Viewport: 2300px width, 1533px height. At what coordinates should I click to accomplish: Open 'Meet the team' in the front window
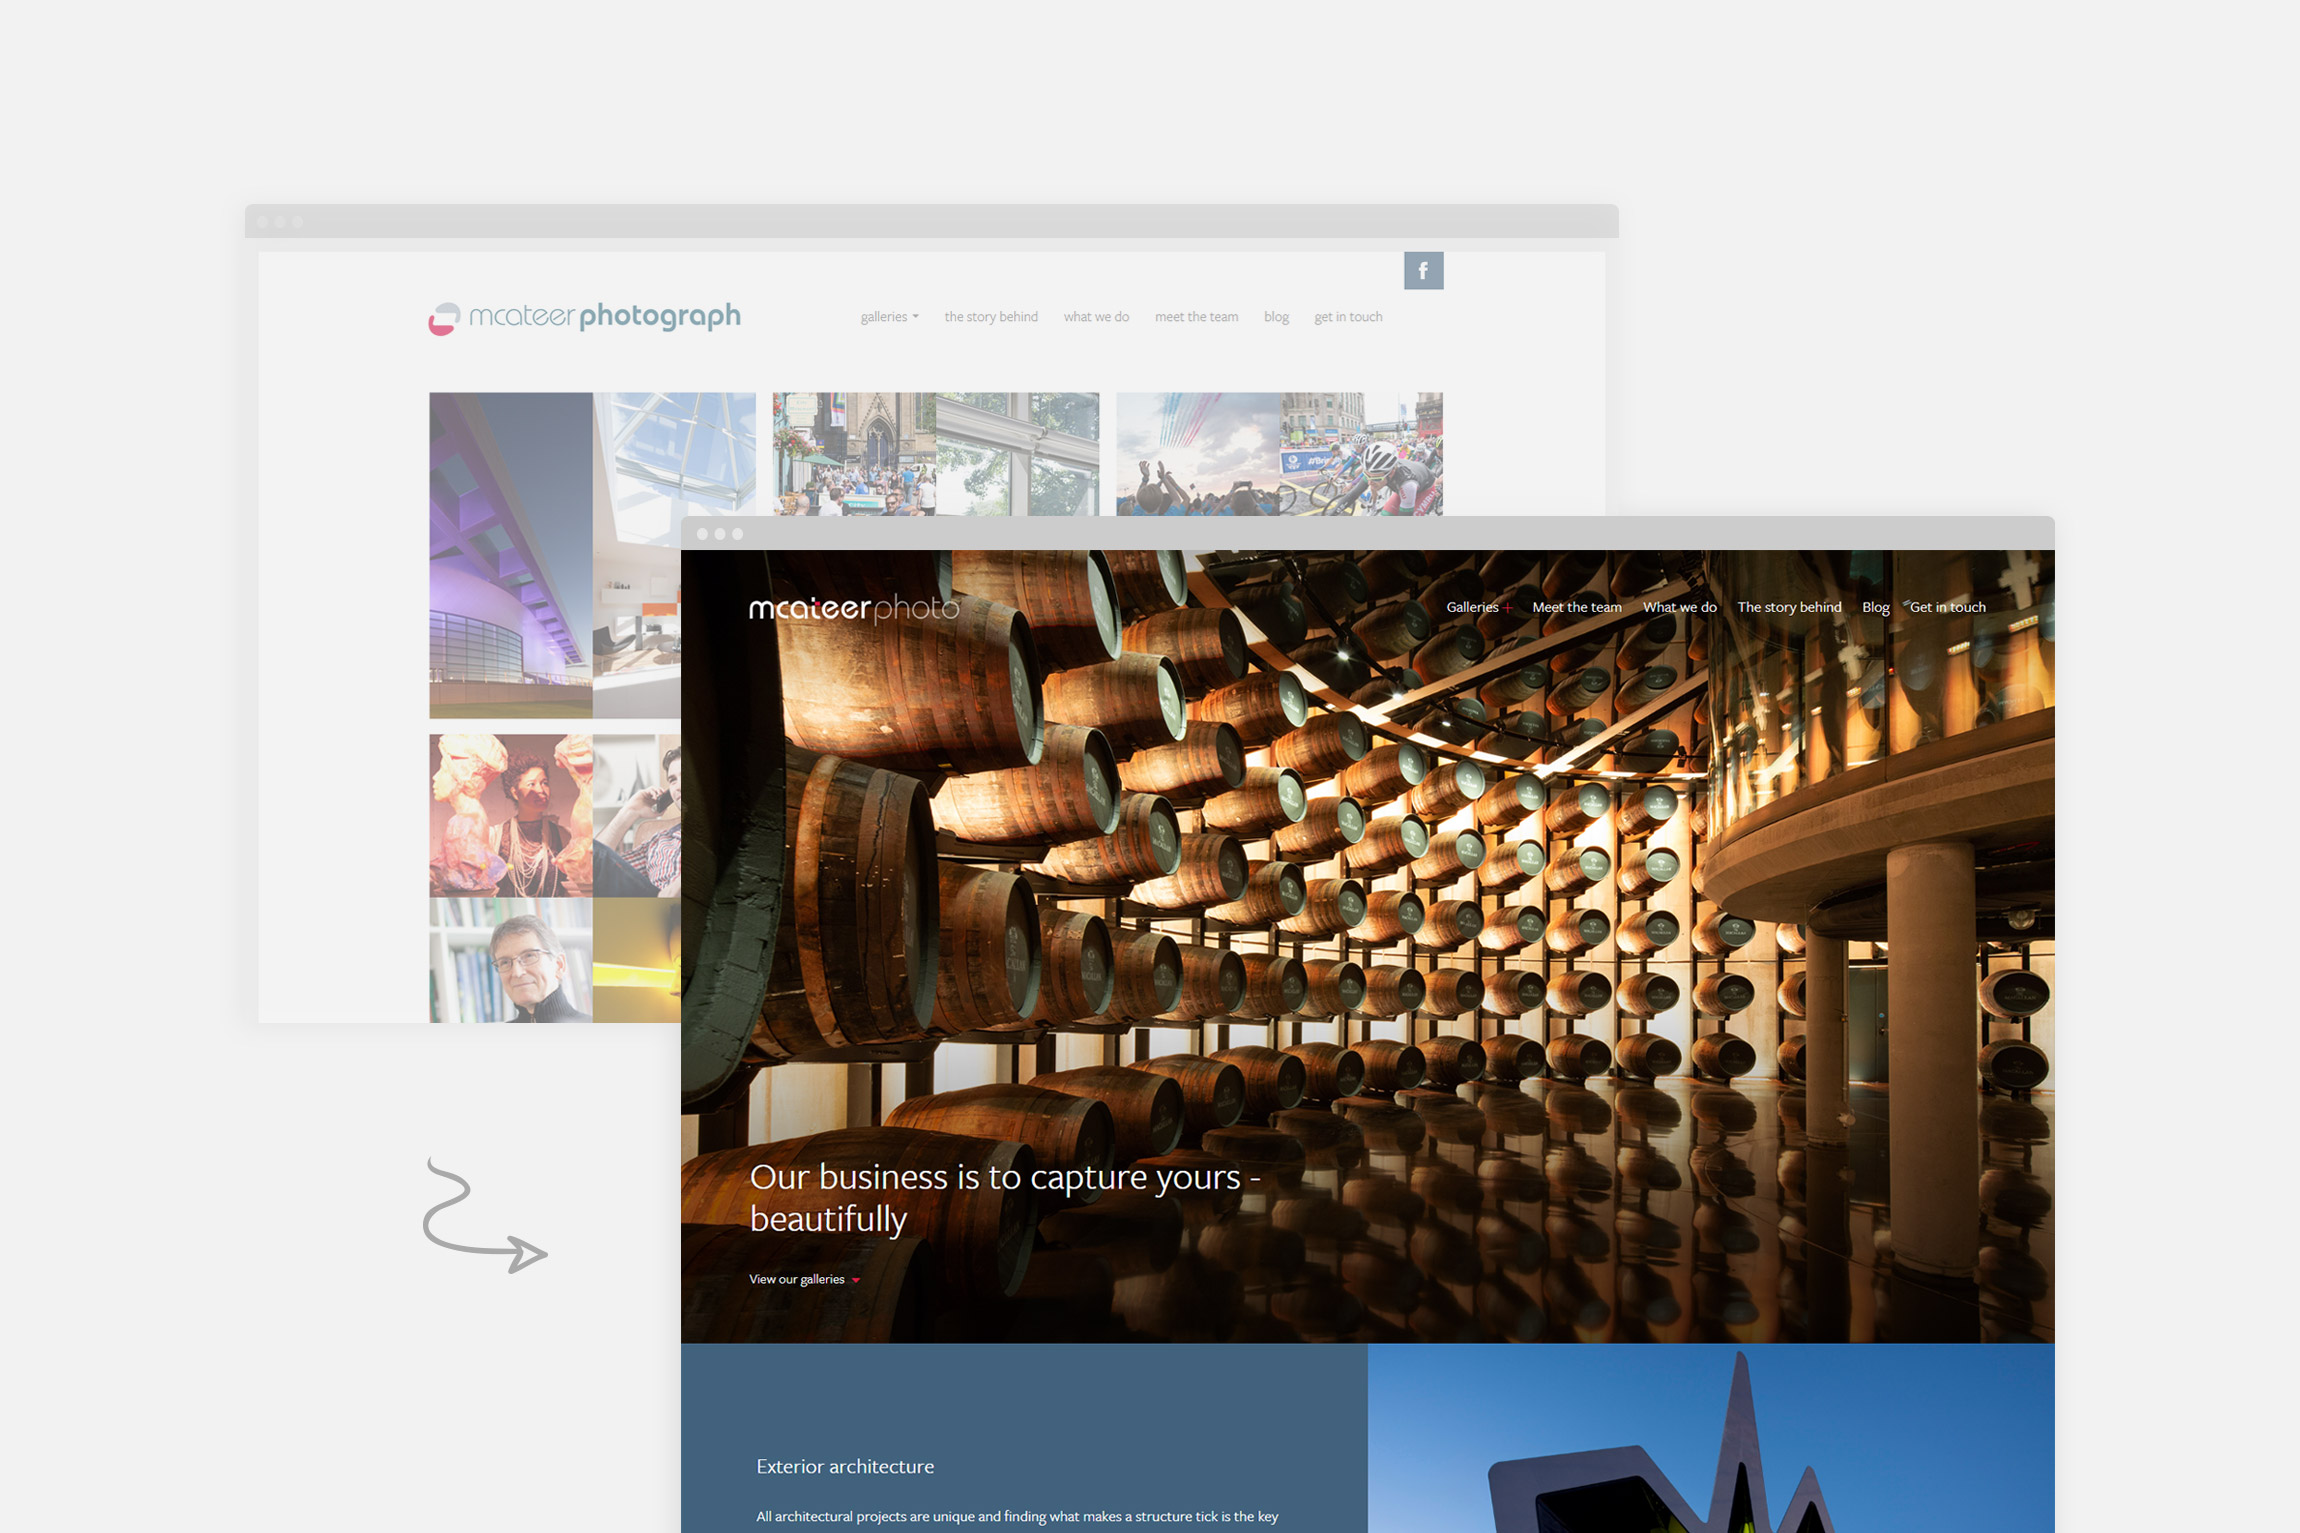pos(1577,607)
